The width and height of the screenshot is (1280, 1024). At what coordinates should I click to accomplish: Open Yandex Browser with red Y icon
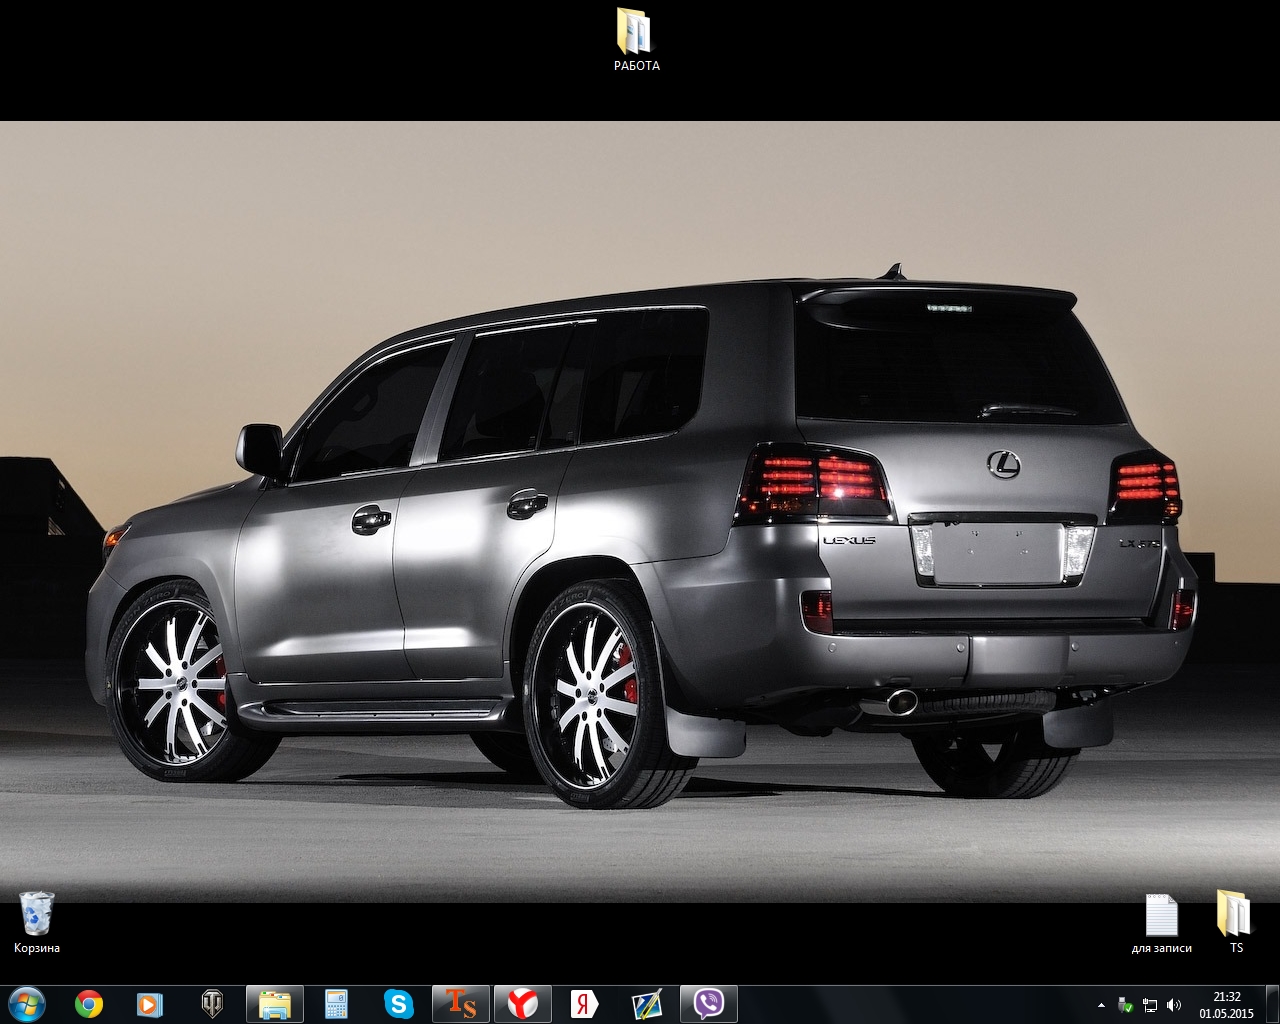pos(522,1003)
